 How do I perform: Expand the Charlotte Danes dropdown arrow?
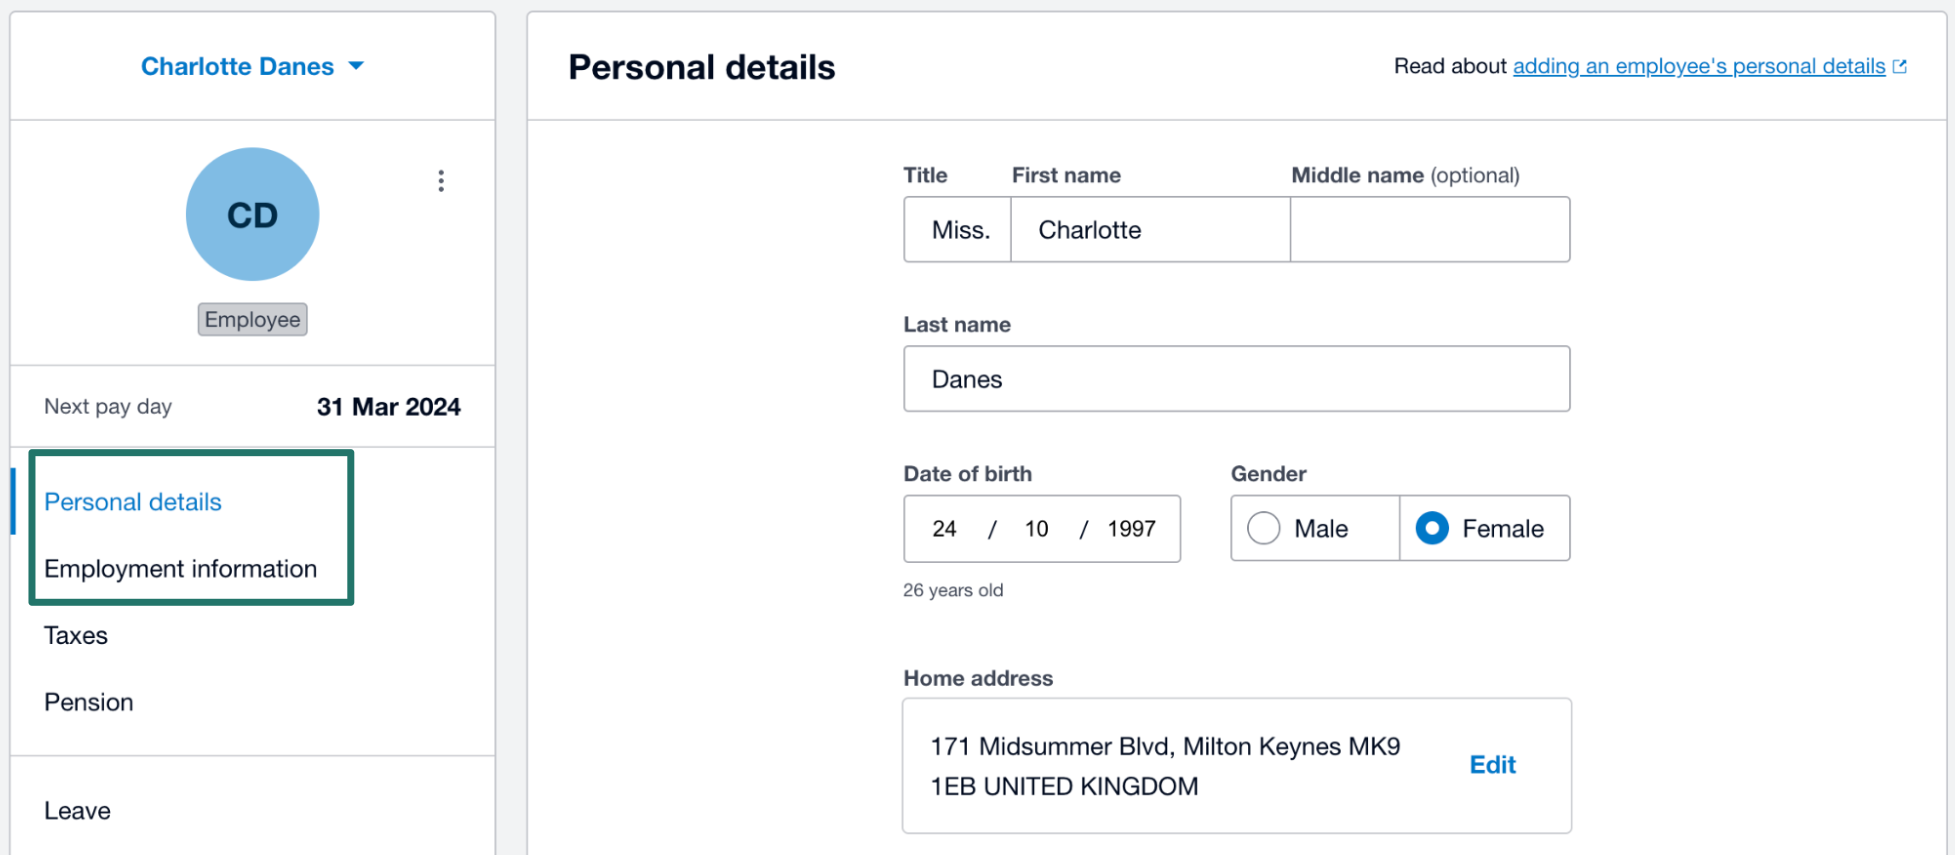pos(356,66)
